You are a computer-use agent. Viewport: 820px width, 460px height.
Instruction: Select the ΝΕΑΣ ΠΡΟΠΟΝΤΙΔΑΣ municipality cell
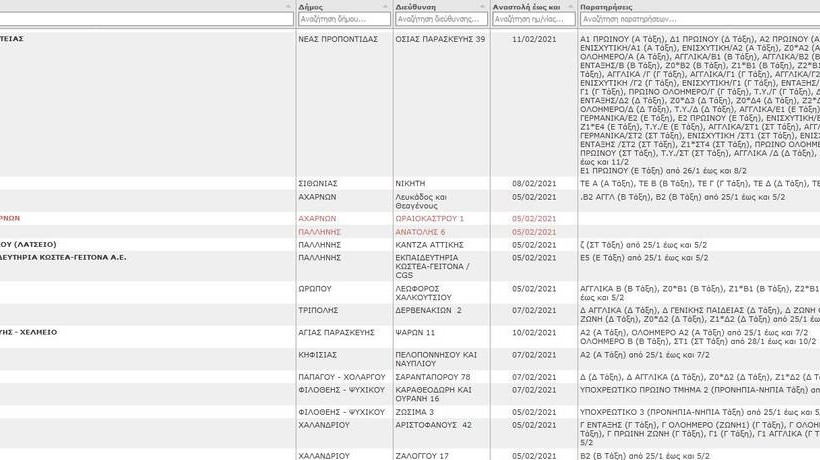coord(335,39)
